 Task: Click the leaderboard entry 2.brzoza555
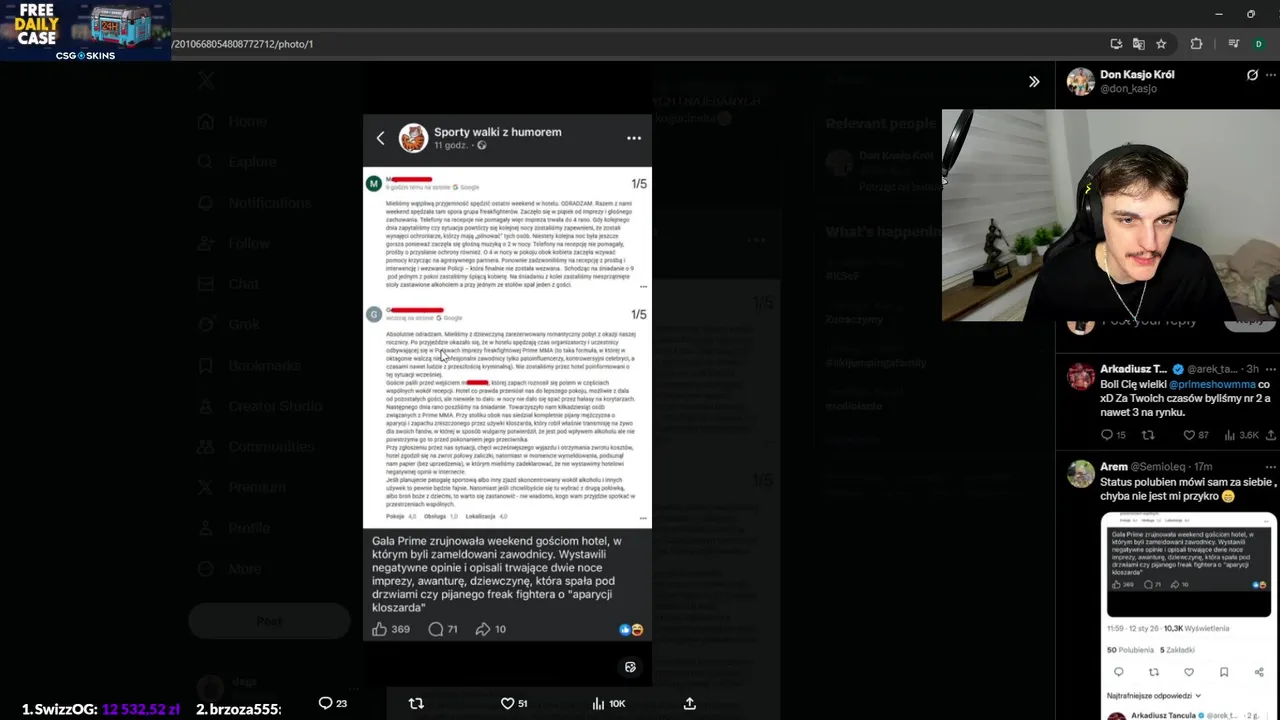(x=238, y=709)
